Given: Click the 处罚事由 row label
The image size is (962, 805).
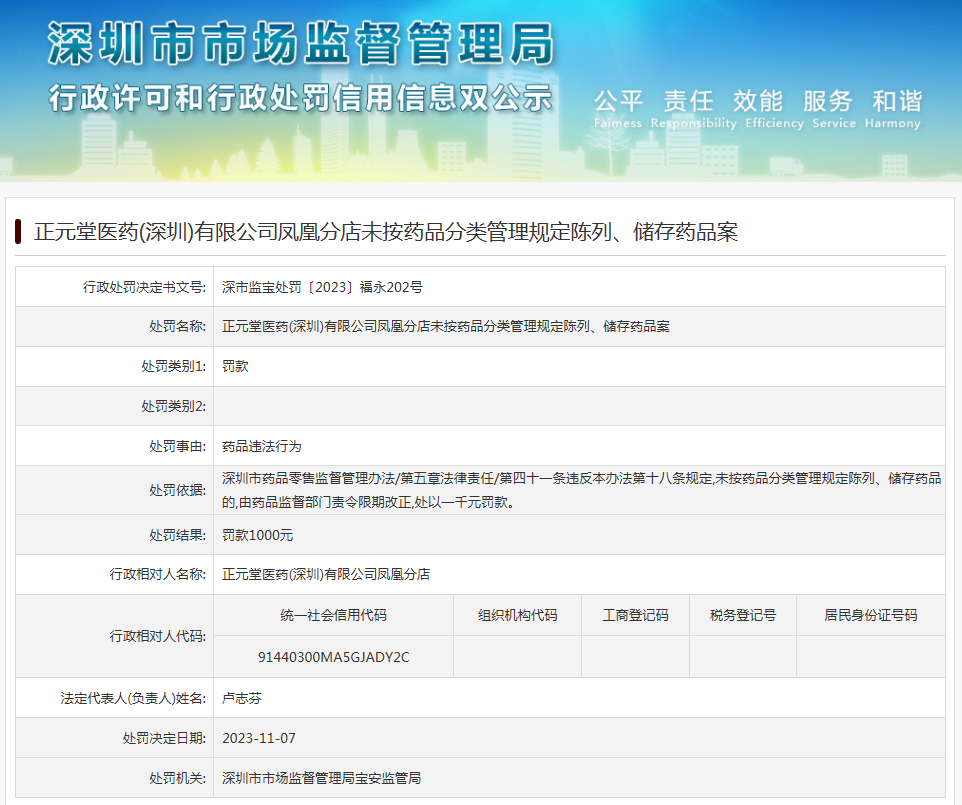Looking at the screenshot, I should point(177,446).
